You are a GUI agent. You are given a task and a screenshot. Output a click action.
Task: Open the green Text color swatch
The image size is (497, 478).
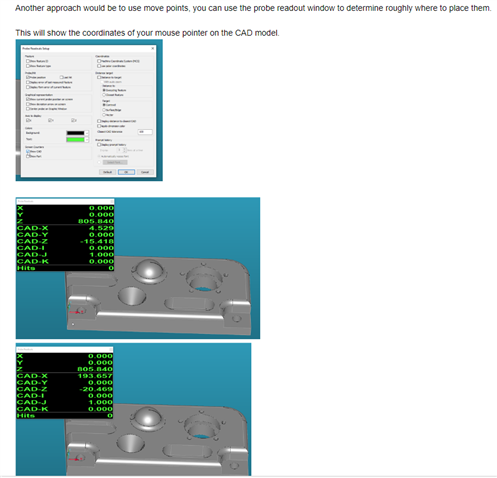[75, 140]
